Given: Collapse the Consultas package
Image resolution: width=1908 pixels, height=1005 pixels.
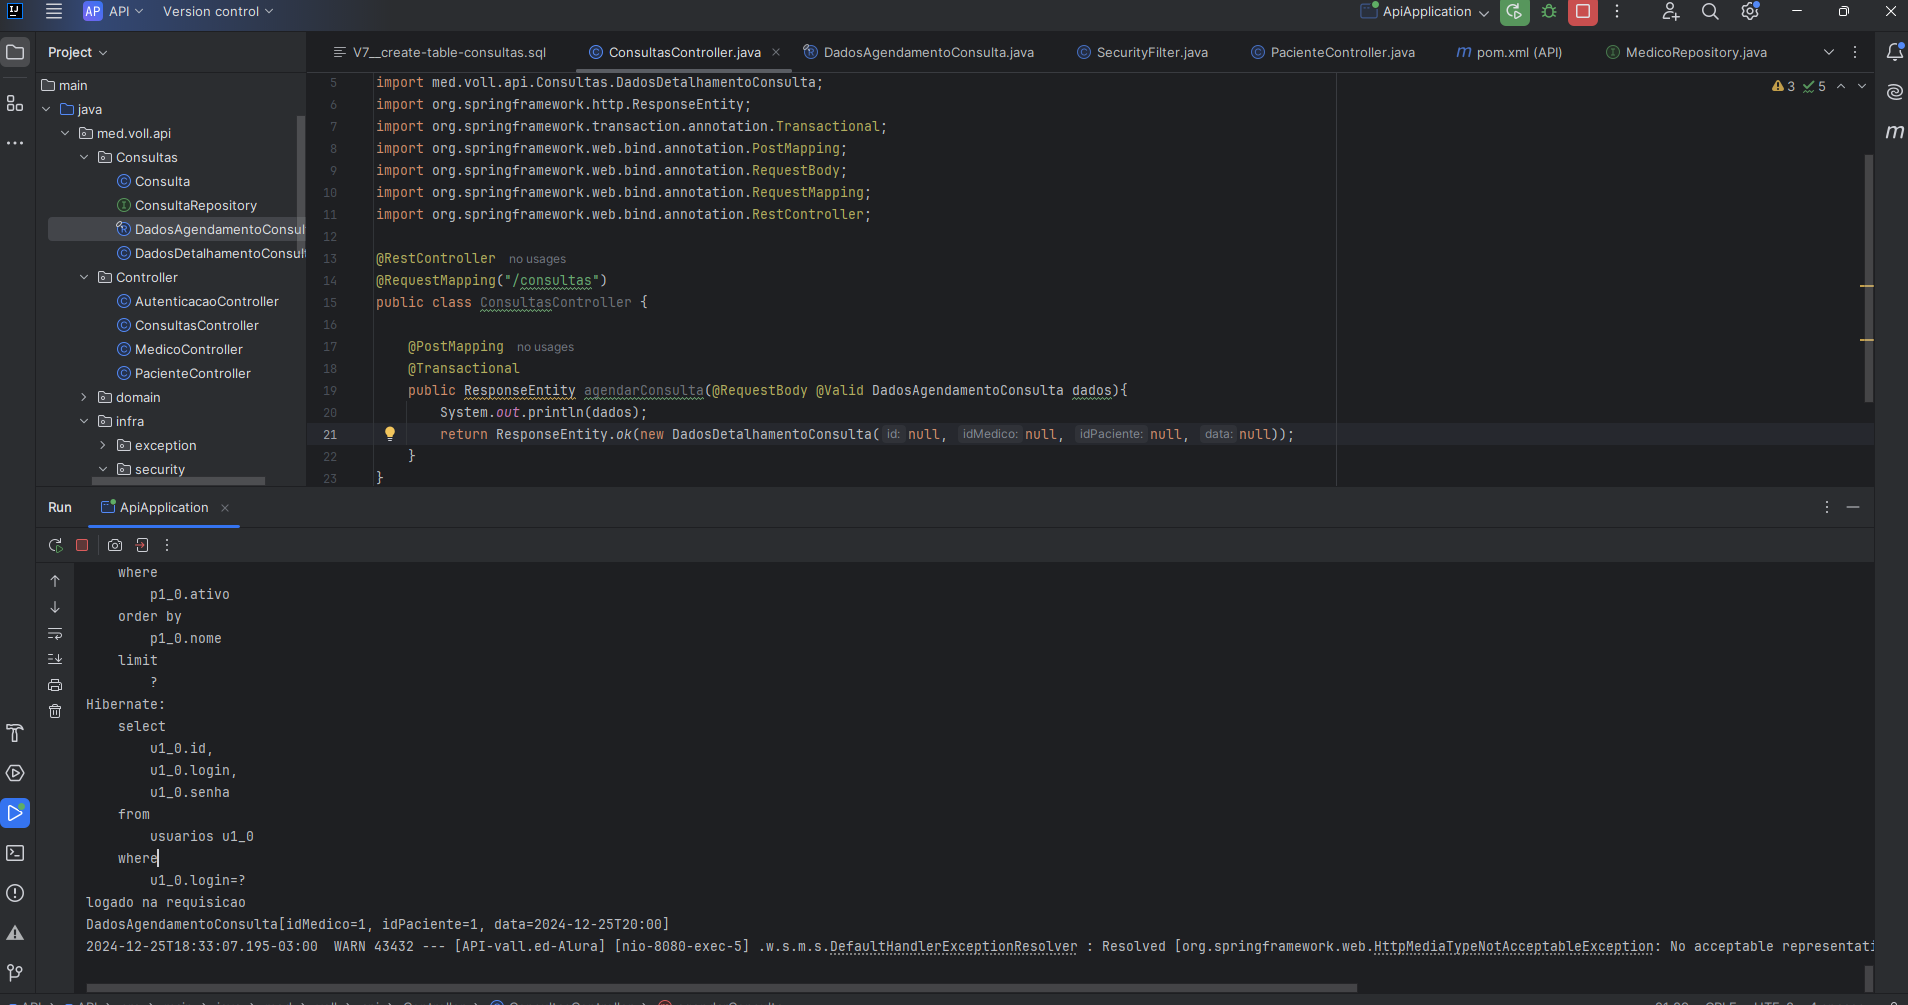Looking at the screenshot, I should click(x=84, y=157).
